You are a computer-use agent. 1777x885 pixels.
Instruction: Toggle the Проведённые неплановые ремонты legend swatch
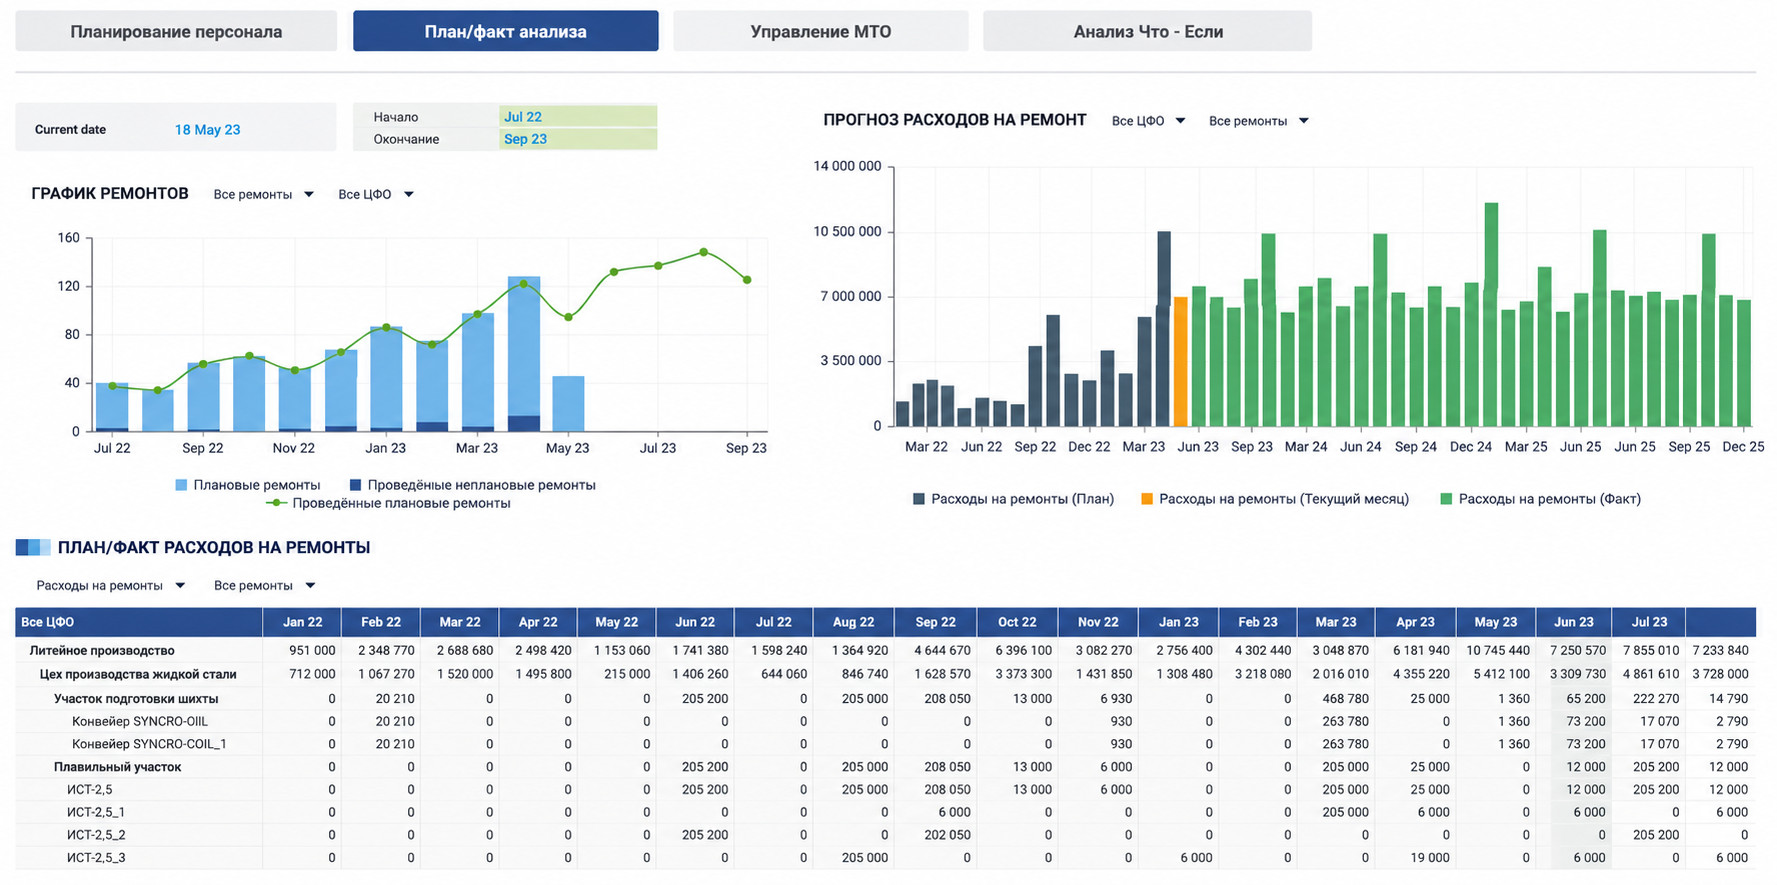tap(355, 485)
